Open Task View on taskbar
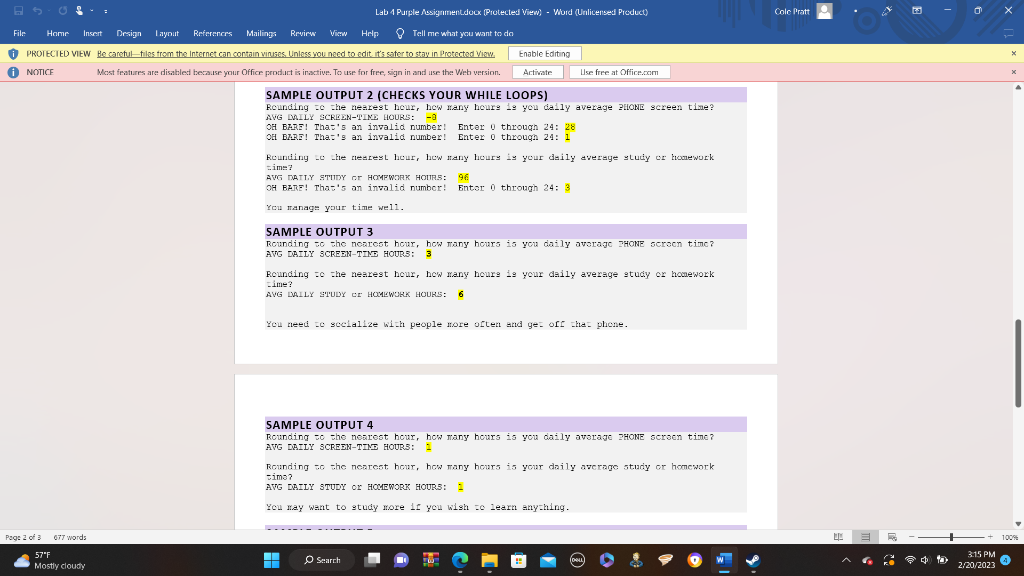 [x=372, y=560]
